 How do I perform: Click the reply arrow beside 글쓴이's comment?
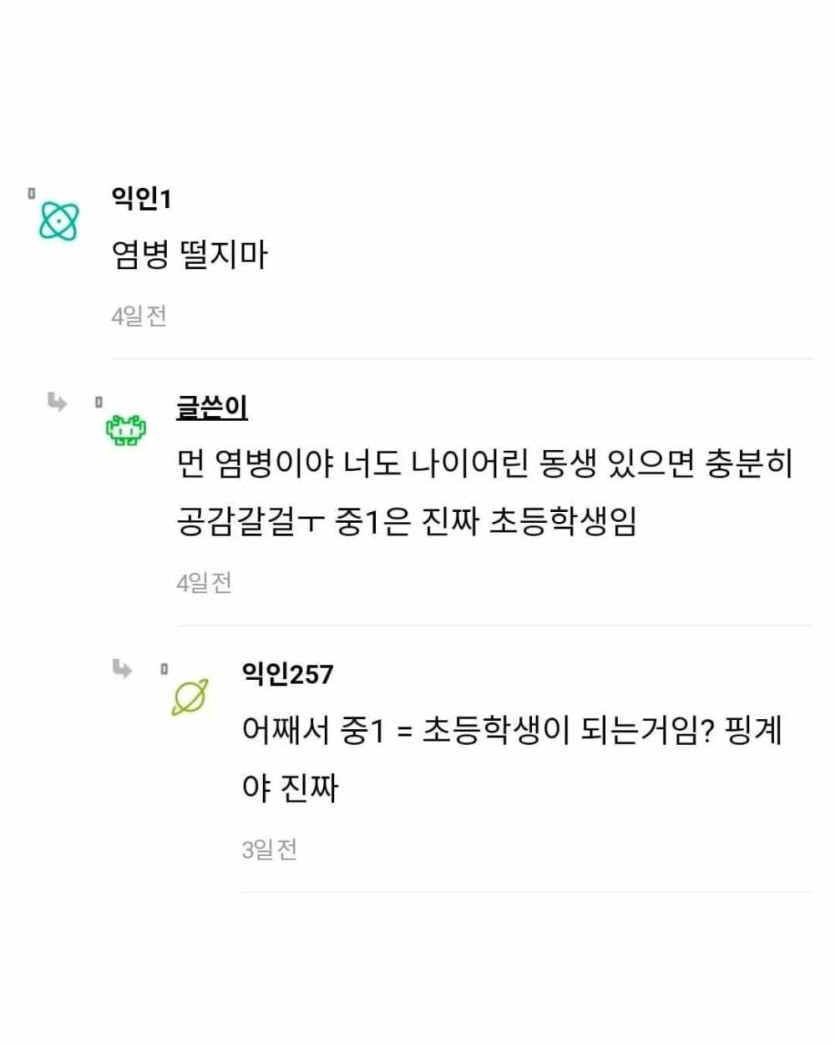57,402
